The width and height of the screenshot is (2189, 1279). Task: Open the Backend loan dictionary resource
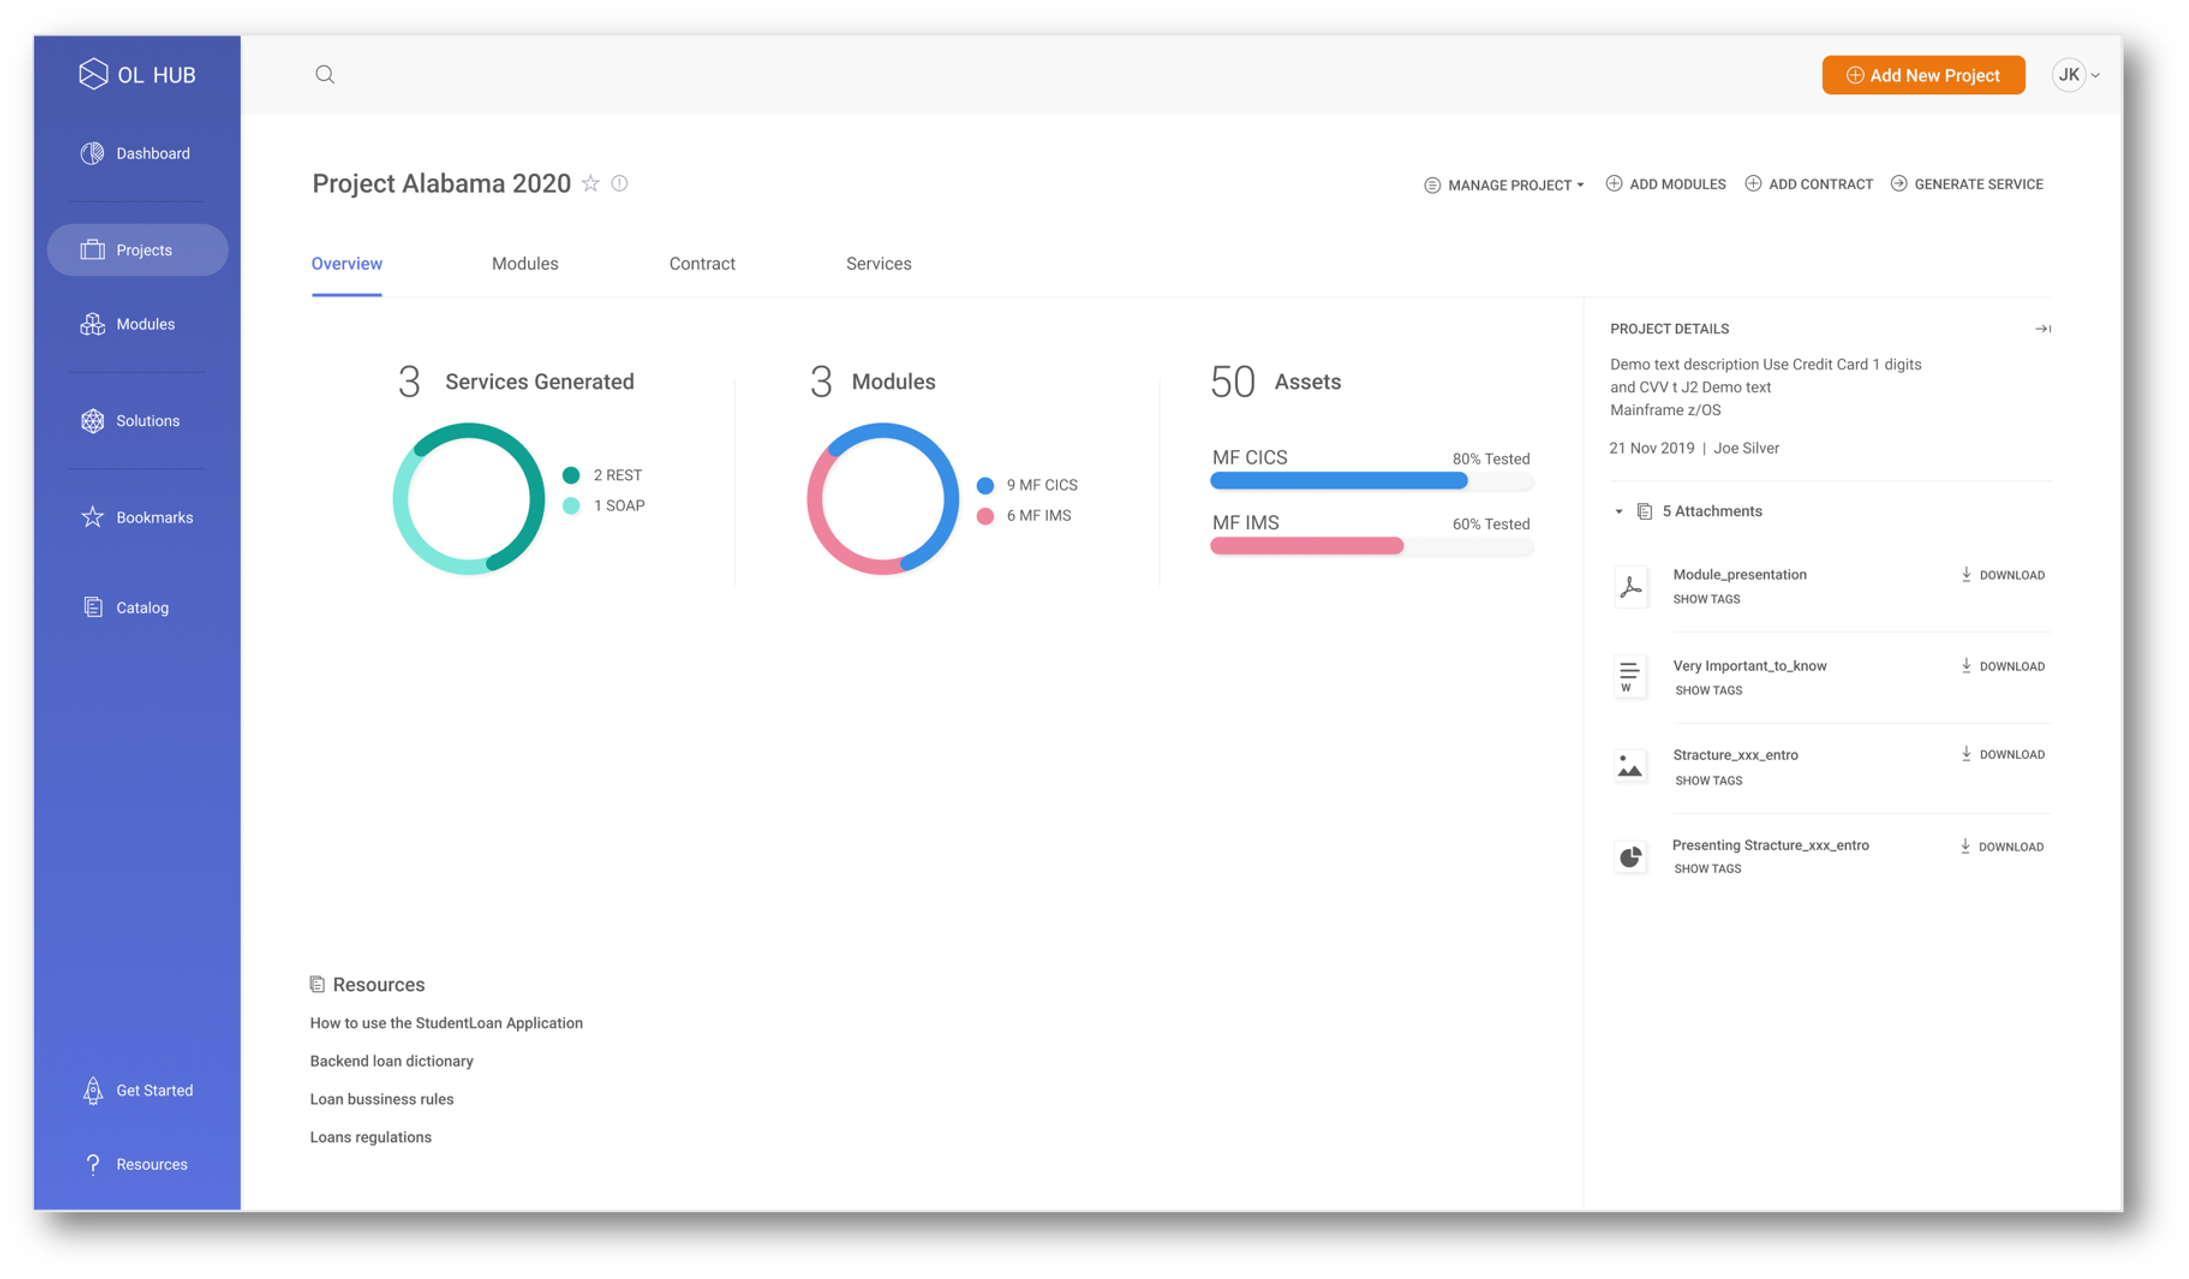click(x=391, y=1061)
